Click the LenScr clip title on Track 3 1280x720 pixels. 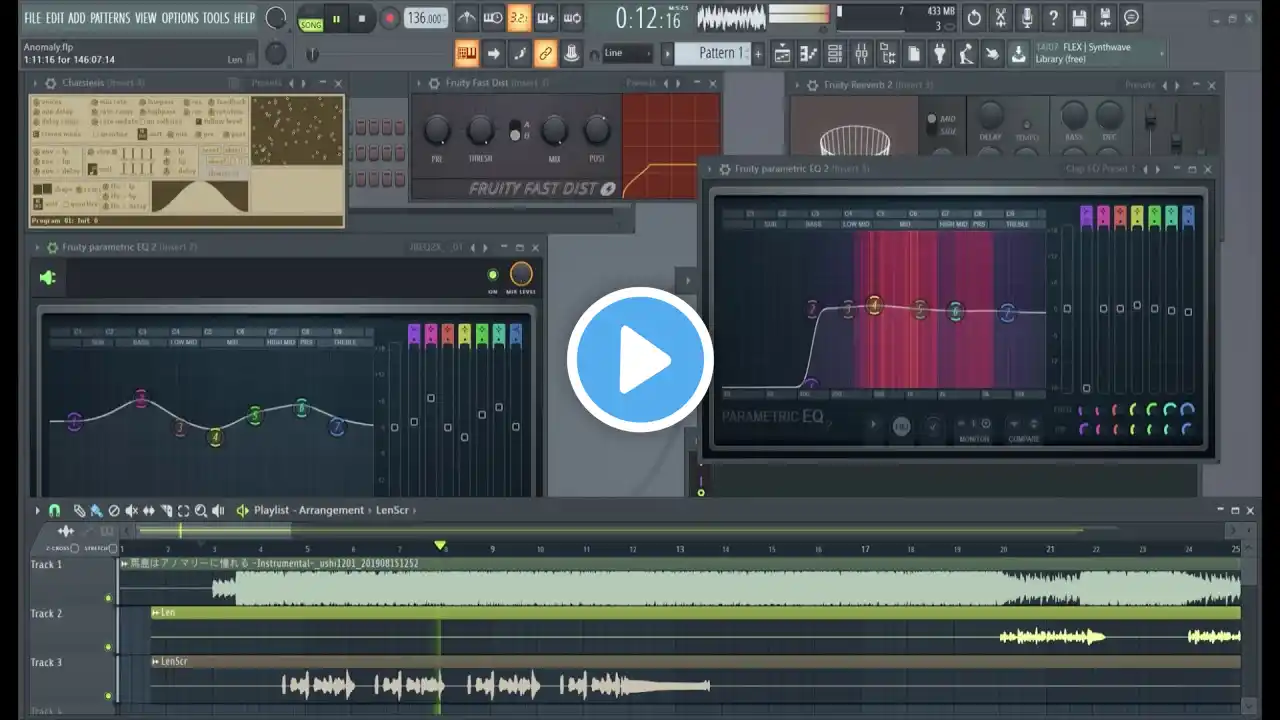(174, 661)
